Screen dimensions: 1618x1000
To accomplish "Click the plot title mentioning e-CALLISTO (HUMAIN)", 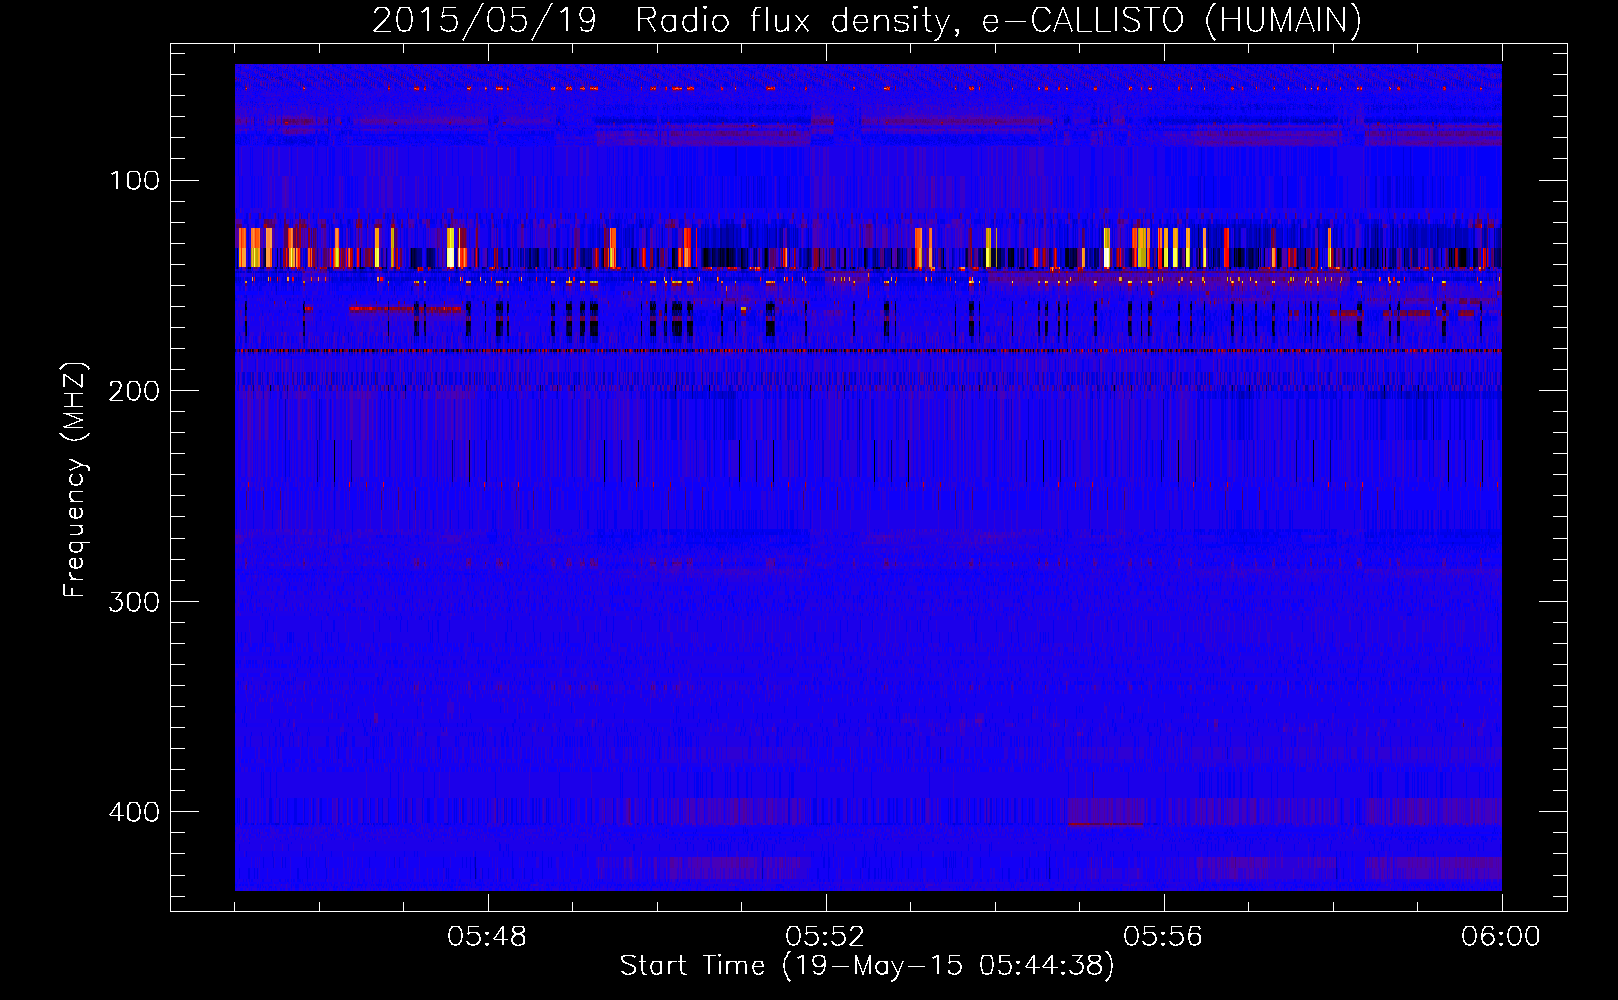I will [x=867, y=20].
